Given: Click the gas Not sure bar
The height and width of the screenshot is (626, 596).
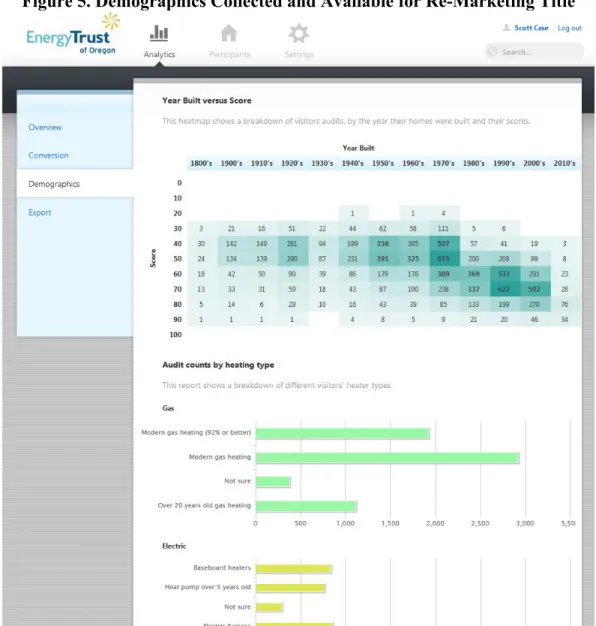Looking at the screenshot, I should click(273, 481).
